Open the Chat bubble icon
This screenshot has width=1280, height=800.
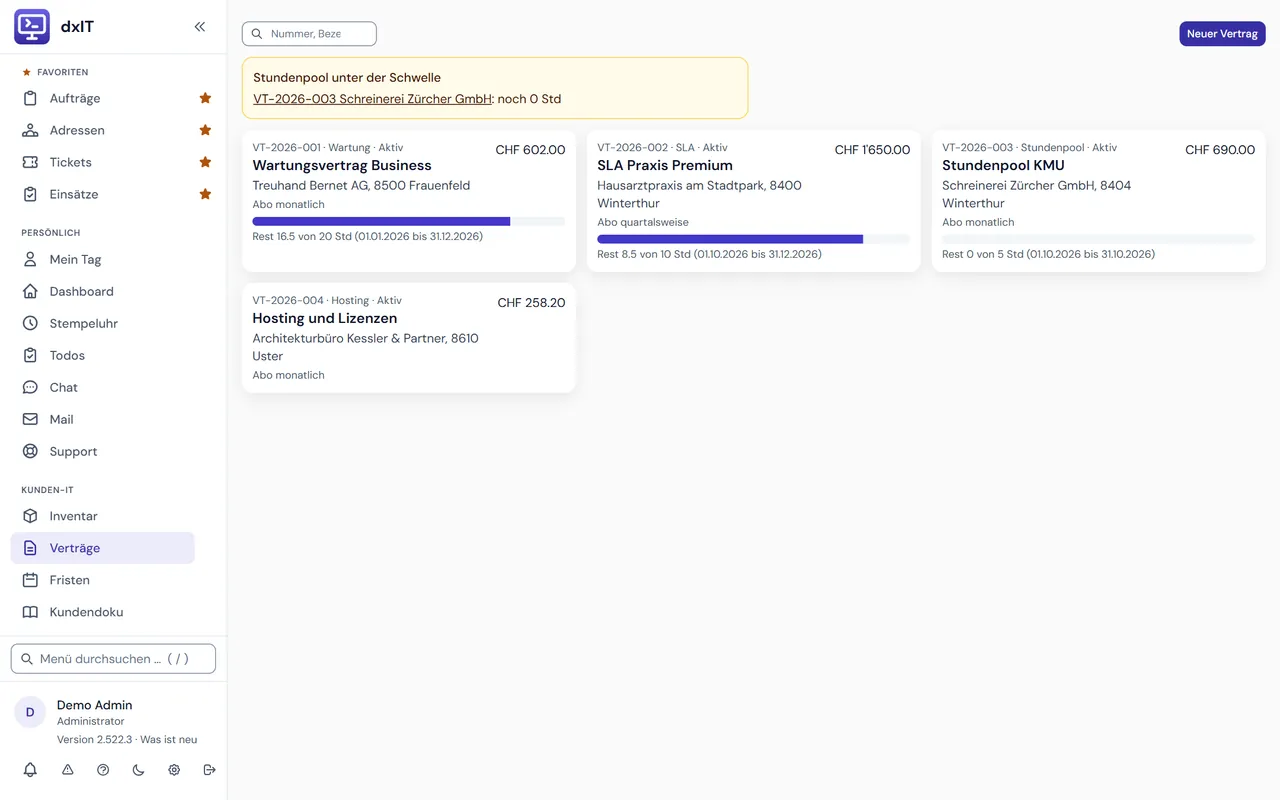click(x=30, y=387)
